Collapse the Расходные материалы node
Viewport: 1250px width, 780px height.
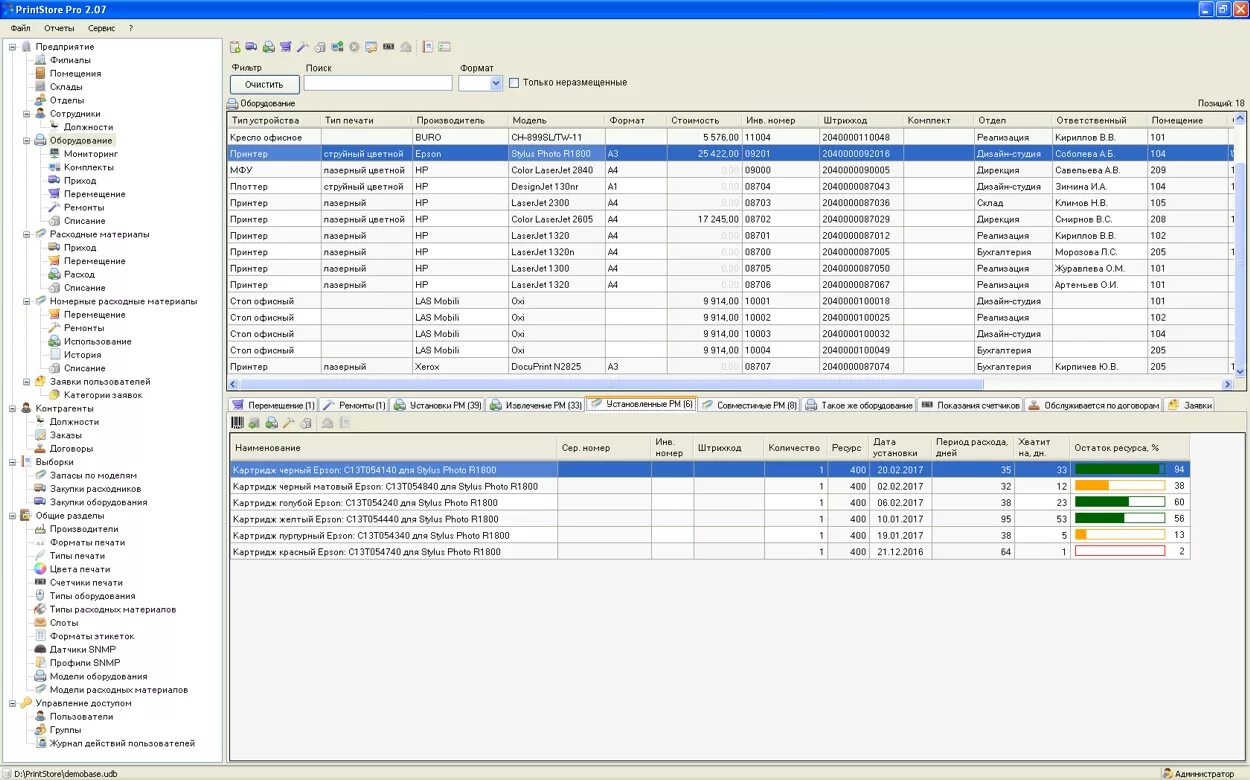click(26, 234)
